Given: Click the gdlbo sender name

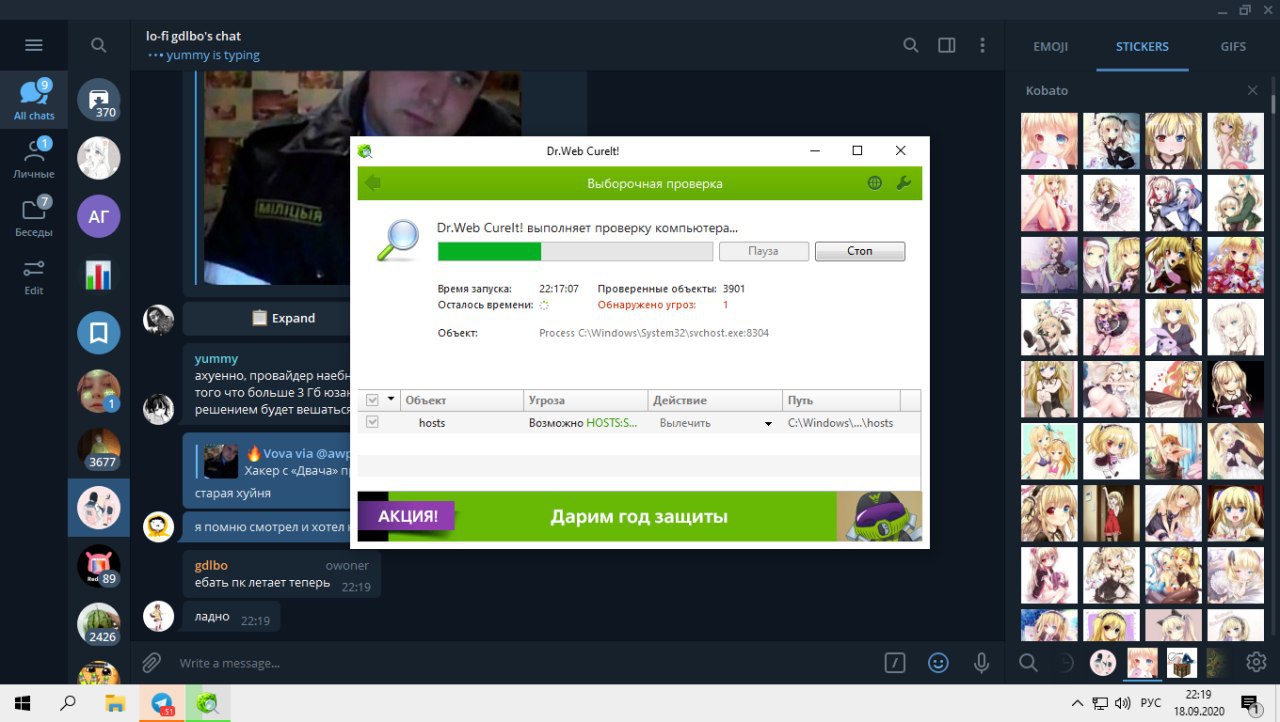Looking at the screenshot, I should pos(211,565).
